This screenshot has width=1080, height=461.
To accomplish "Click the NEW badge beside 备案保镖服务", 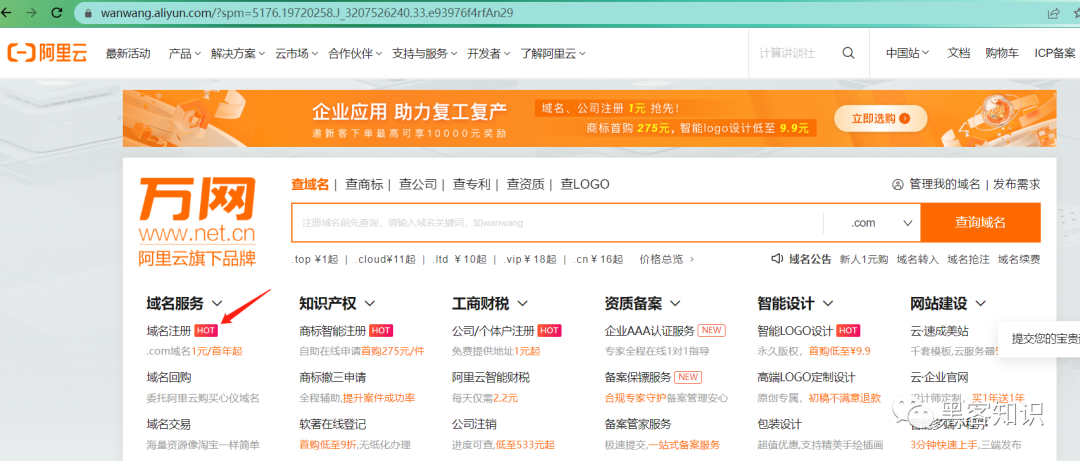I will point(688,377).
